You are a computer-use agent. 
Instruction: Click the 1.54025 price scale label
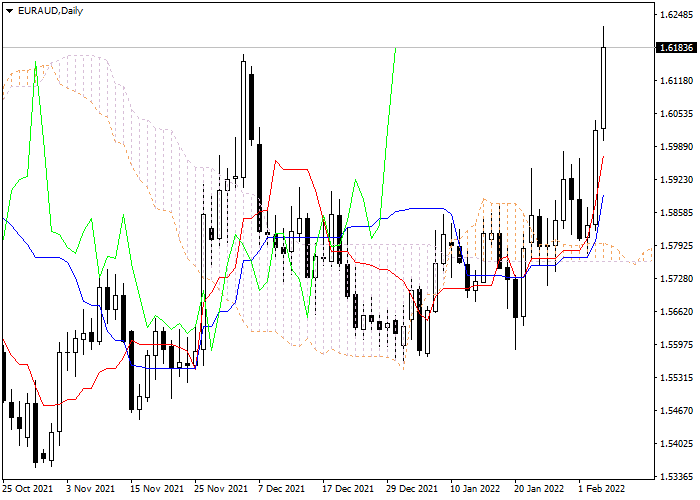click(676, 443)
